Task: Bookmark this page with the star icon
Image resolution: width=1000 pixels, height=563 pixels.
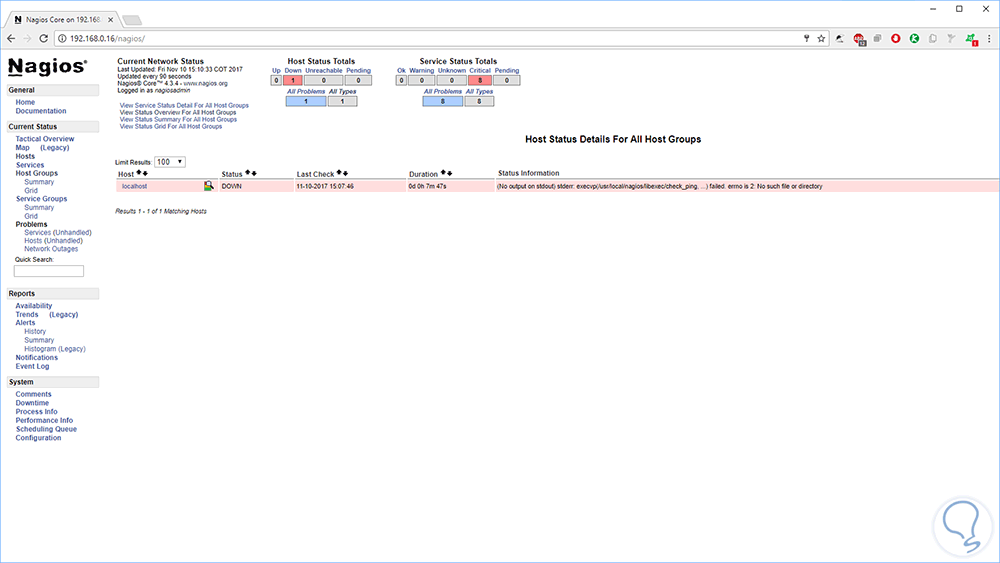Action: 821,38
